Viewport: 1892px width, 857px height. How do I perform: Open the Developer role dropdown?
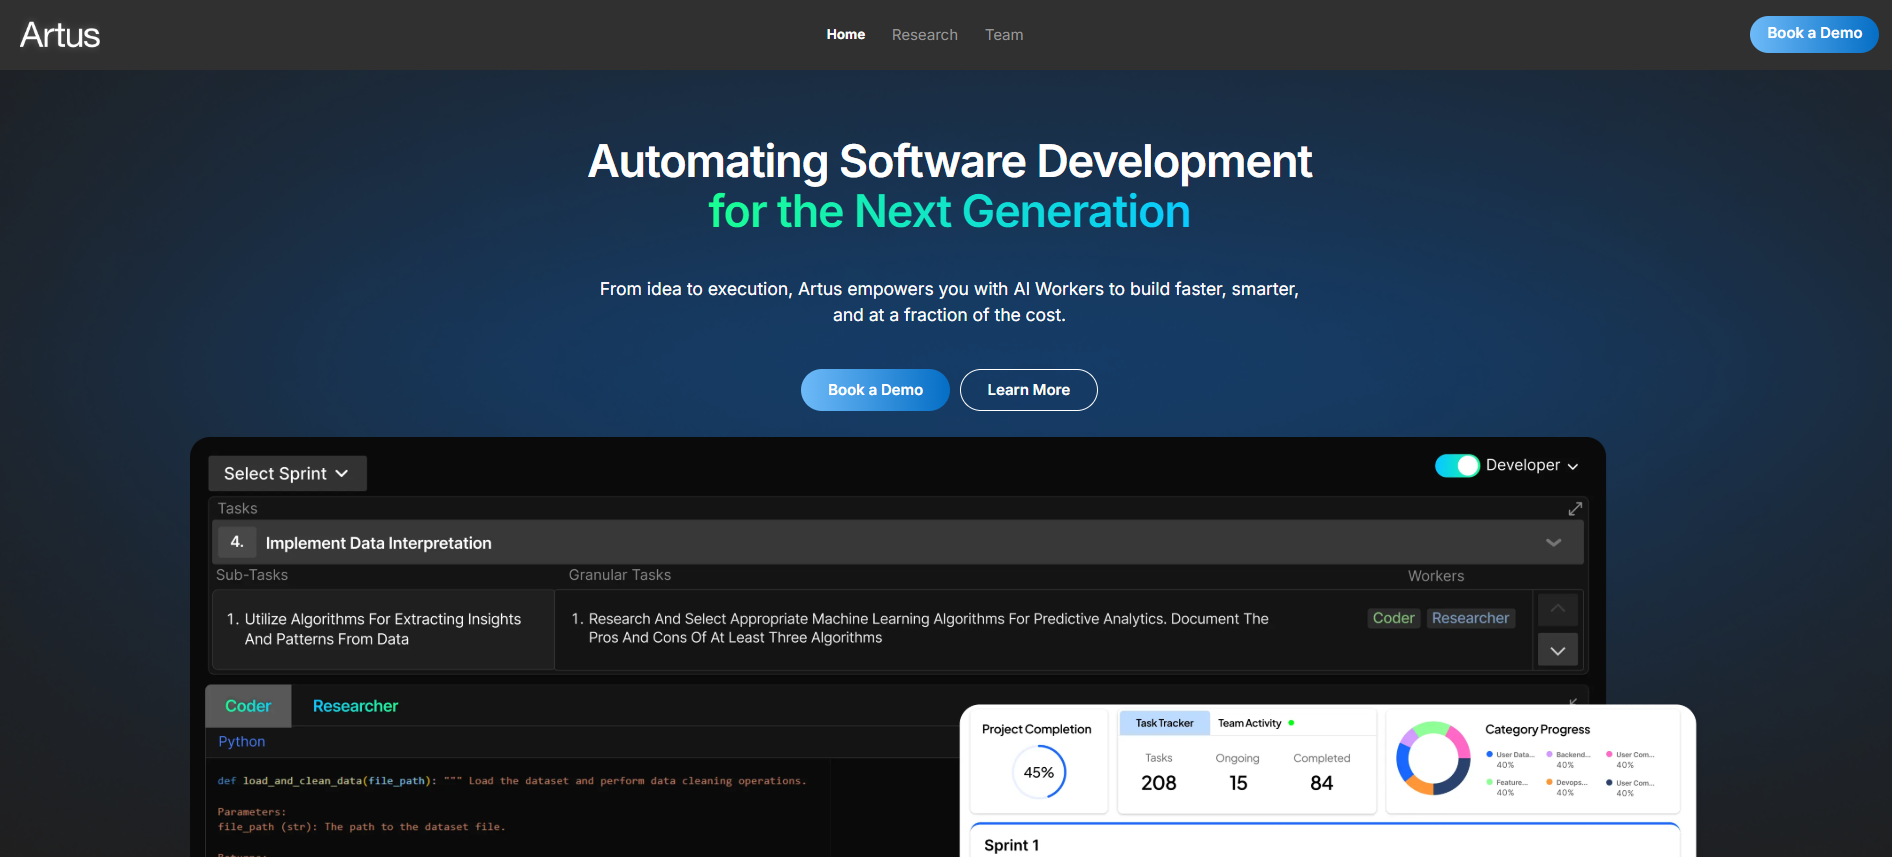(1532, 466)
